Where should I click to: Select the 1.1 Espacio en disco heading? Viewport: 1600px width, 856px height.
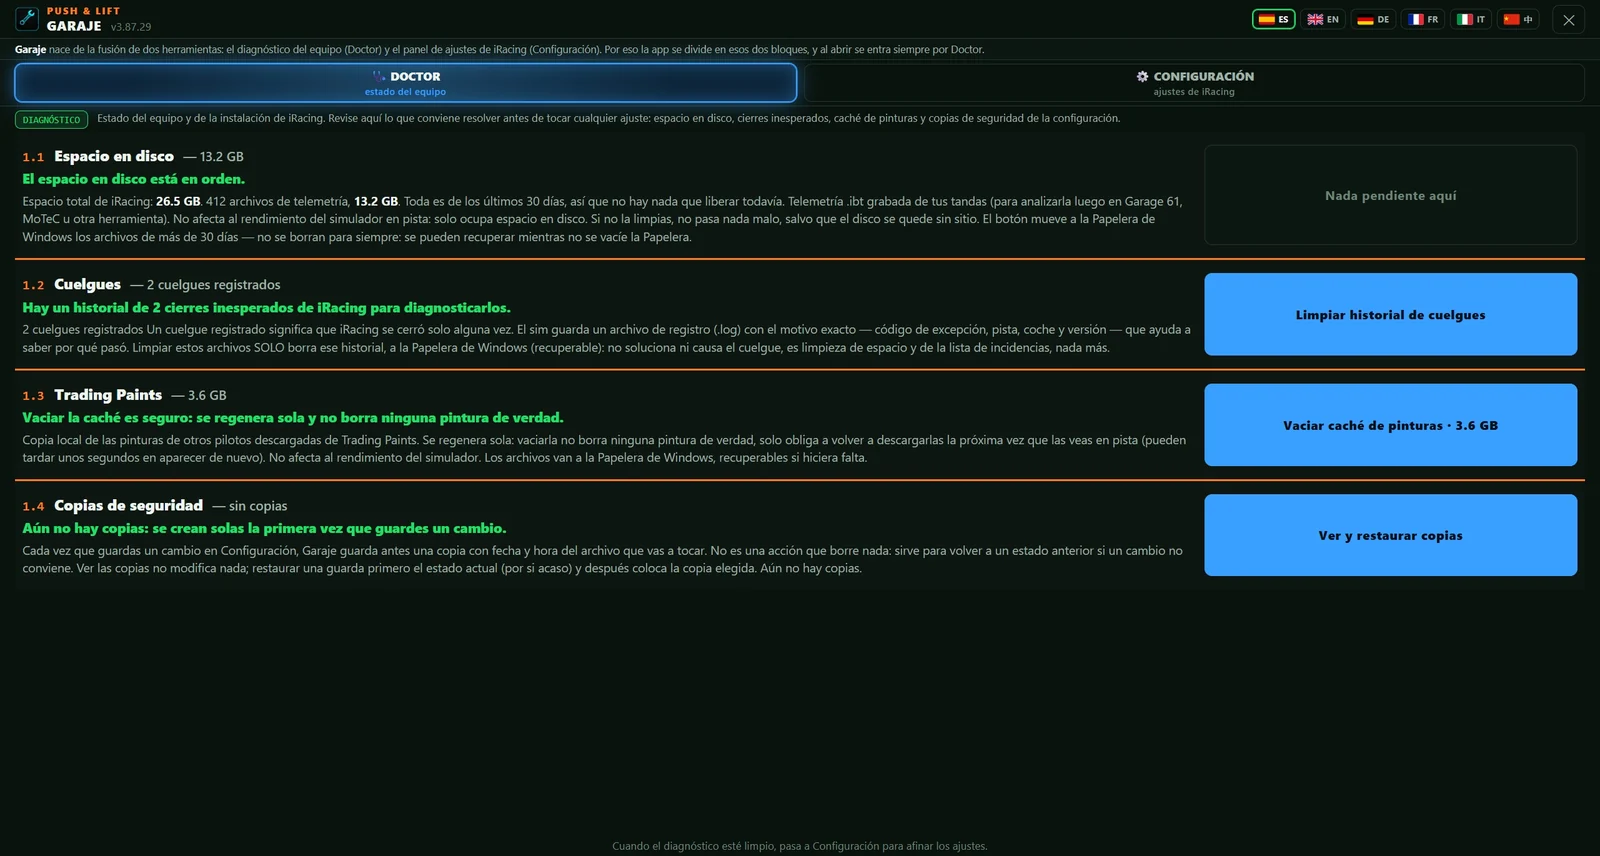[98, 156]
